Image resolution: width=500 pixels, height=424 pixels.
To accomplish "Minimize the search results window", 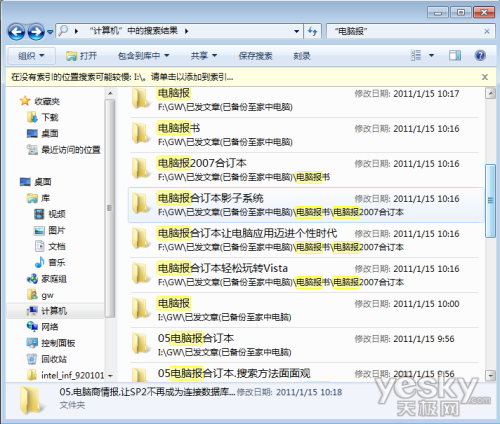I will tap(438, 13).
